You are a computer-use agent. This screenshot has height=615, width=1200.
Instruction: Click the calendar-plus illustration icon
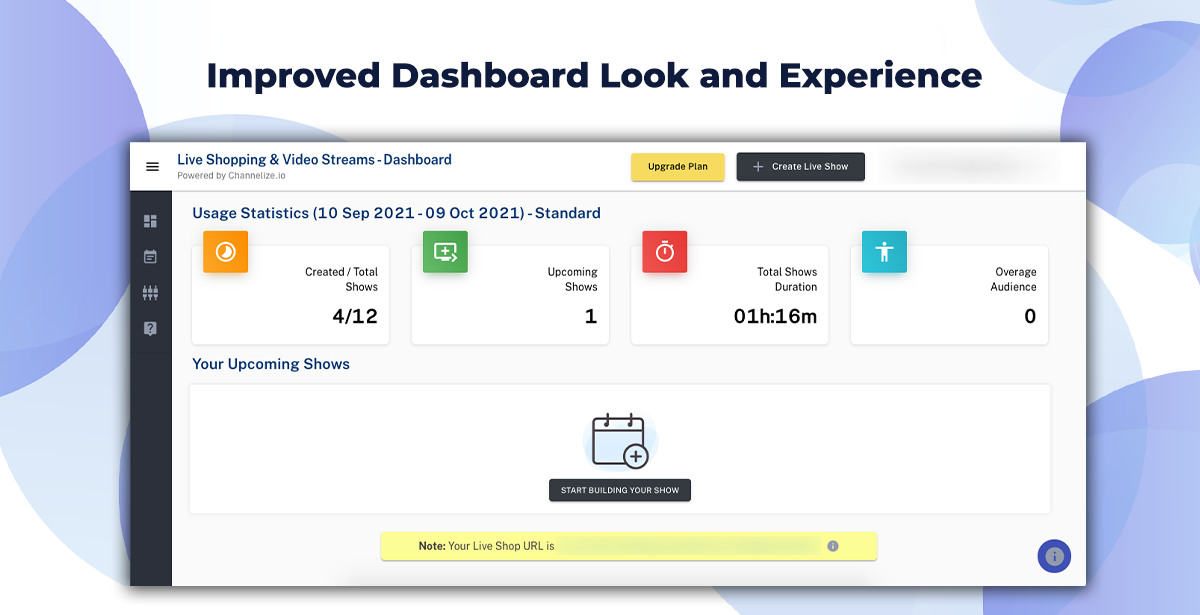click(620, 441)
